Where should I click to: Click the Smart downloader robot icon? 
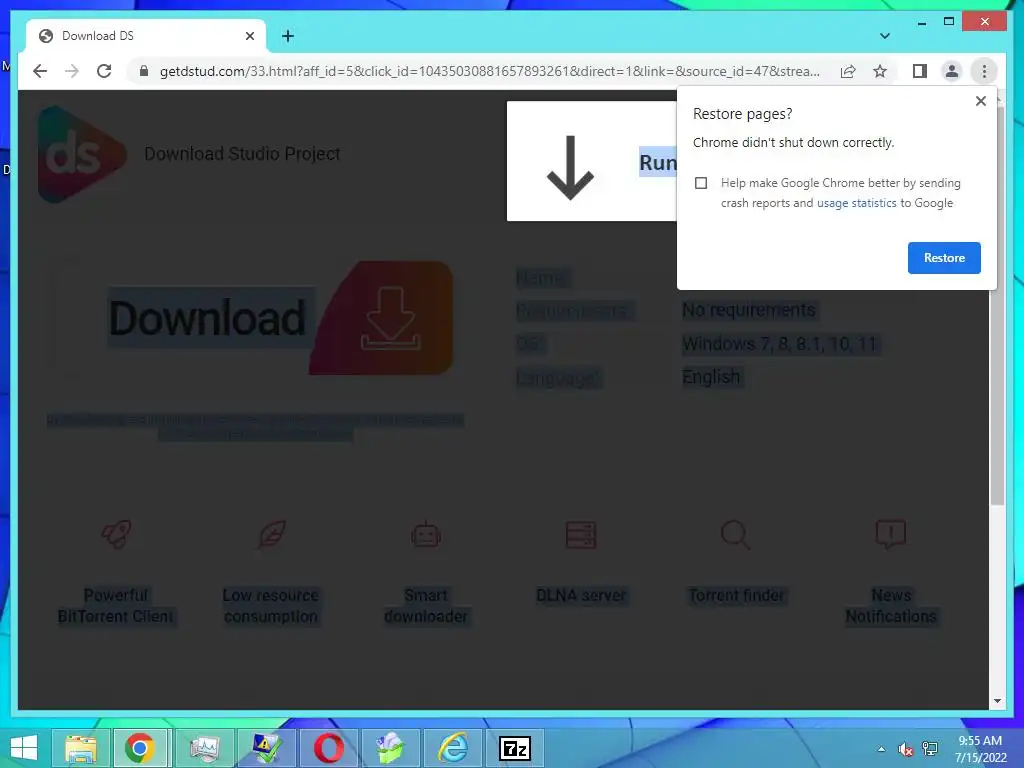coord(426,534)
